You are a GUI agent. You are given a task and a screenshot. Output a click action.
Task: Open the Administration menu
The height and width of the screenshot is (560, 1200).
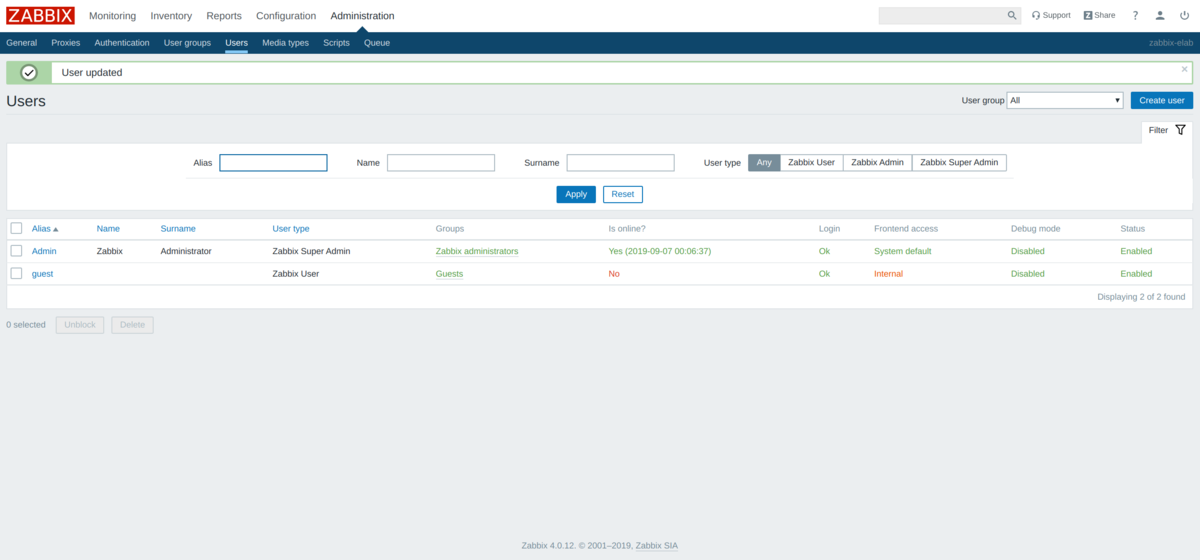[362, 16]
